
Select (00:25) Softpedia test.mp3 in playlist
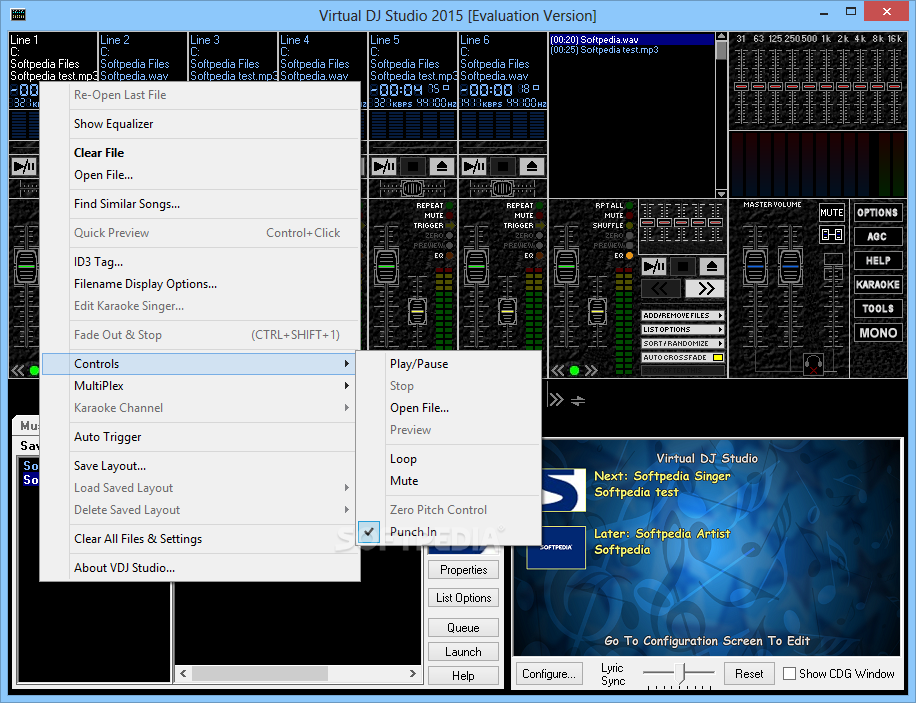tap(604, 50)
